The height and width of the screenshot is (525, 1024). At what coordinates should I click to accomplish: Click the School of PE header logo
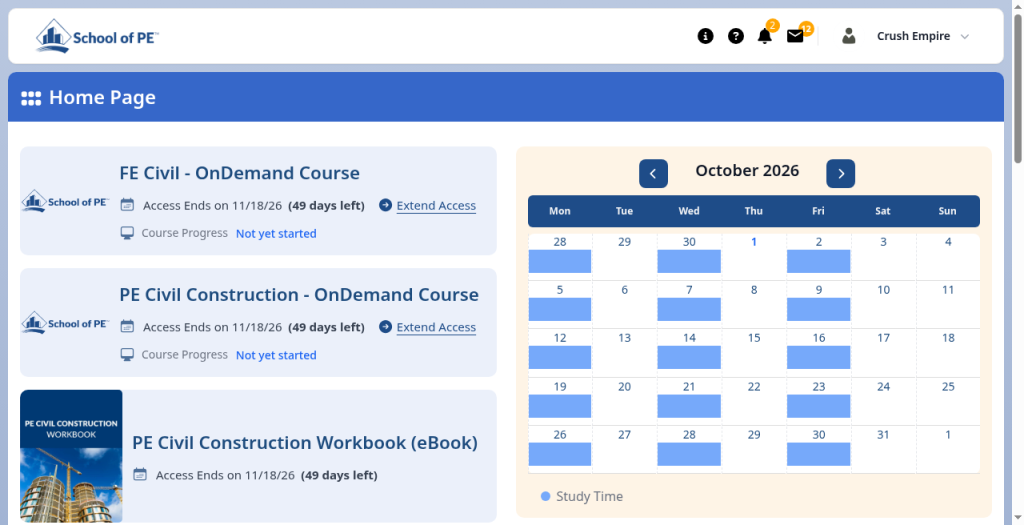coord(97,36)
